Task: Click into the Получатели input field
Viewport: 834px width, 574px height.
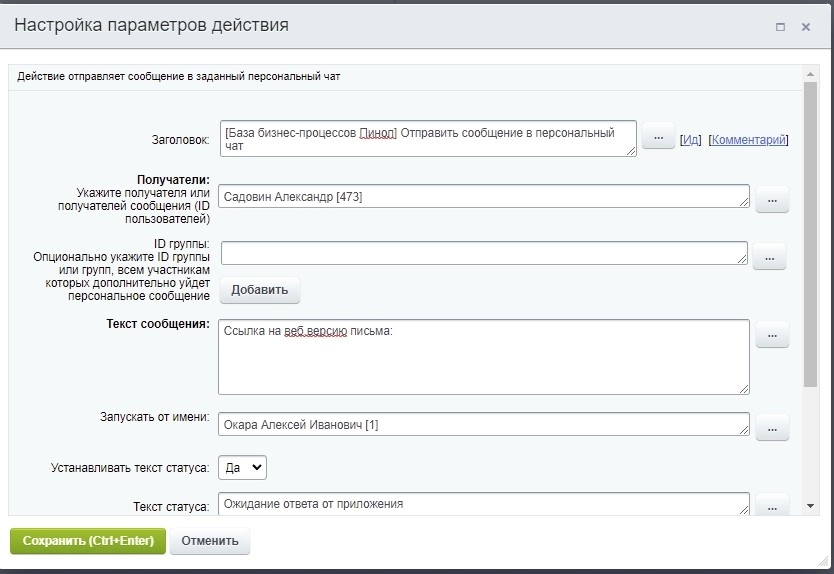Action: pos(483,197)
